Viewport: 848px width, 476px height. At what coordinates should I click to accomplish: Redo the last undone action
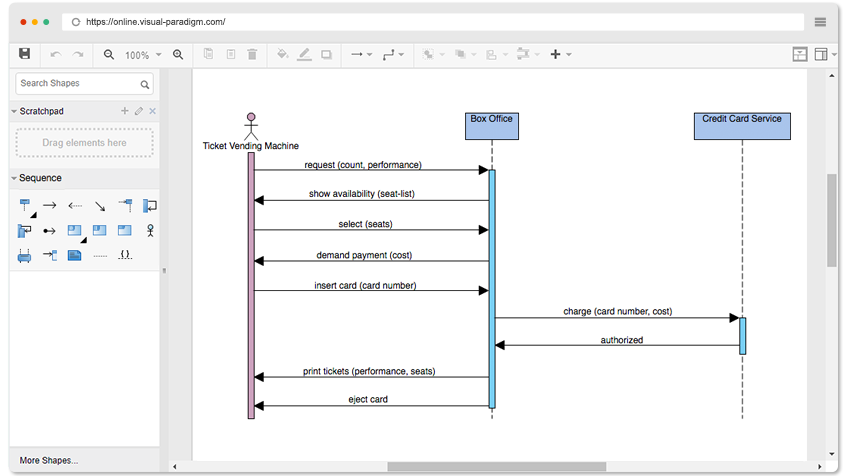pyautogui.click(x=78, y=55)
